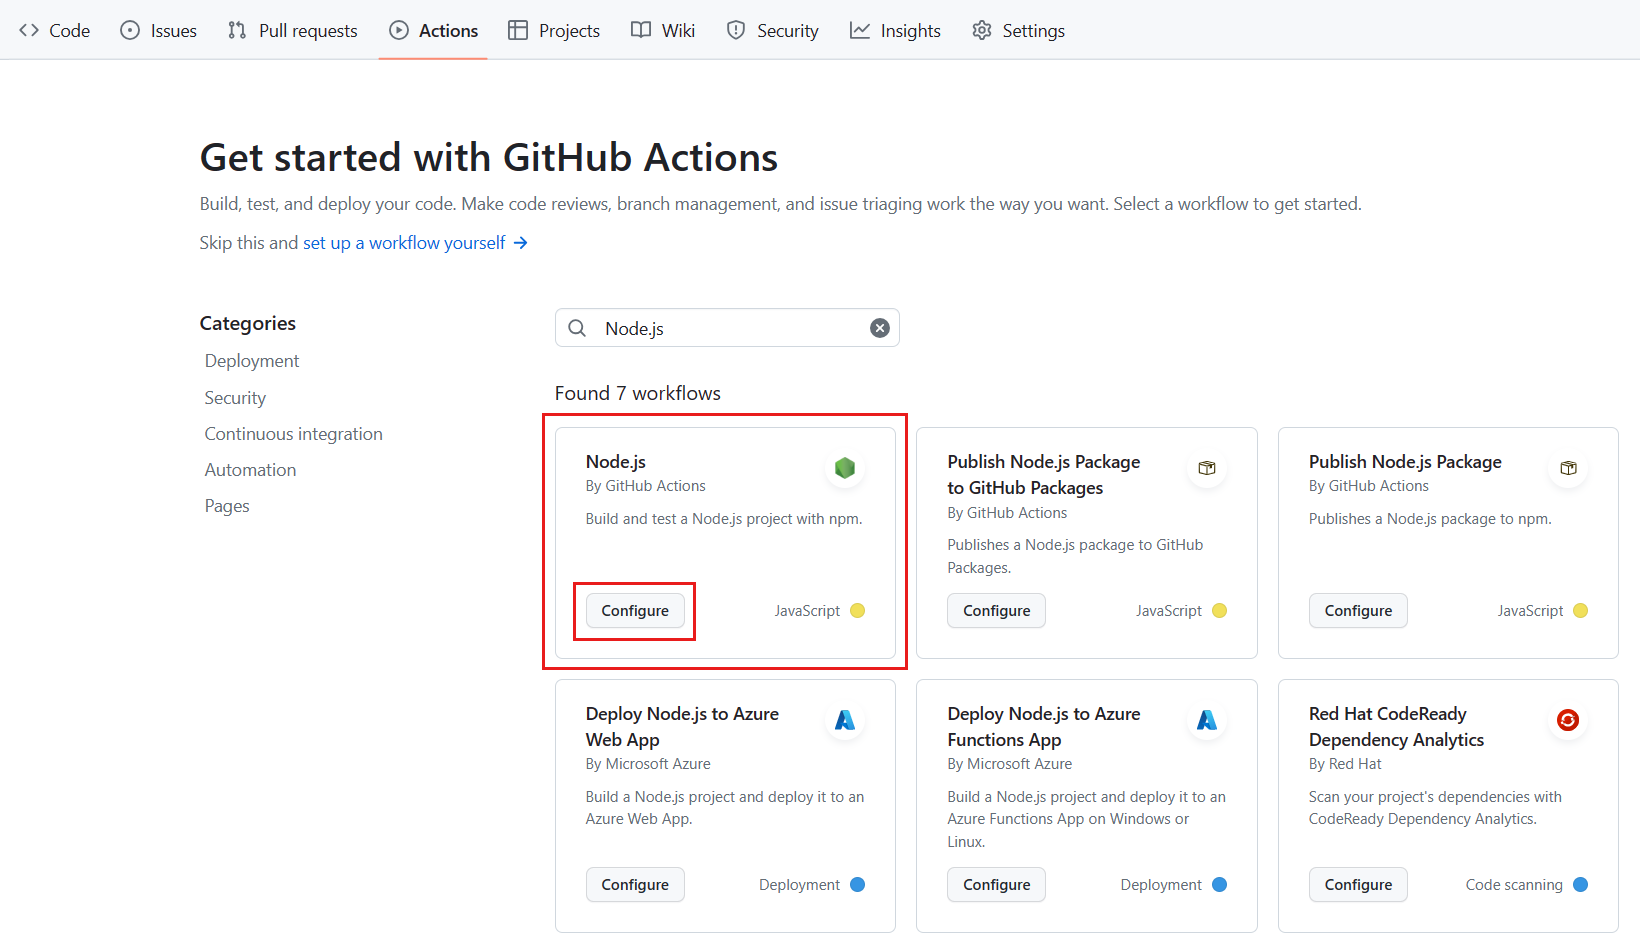Select the Continuous integration category
Screen dimensions: 1640x945
point(293,433)
